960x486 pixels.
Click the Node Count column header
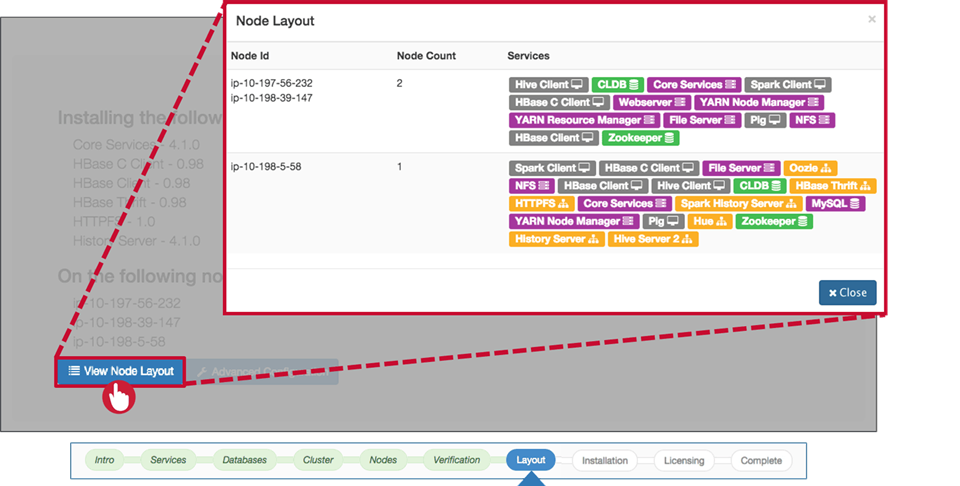[x=426, y=56]
